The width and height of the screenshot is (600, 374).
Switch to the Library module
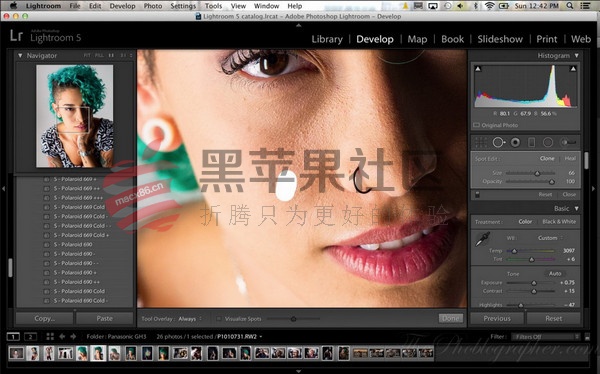pyautogui.click(x=327, y=39)
